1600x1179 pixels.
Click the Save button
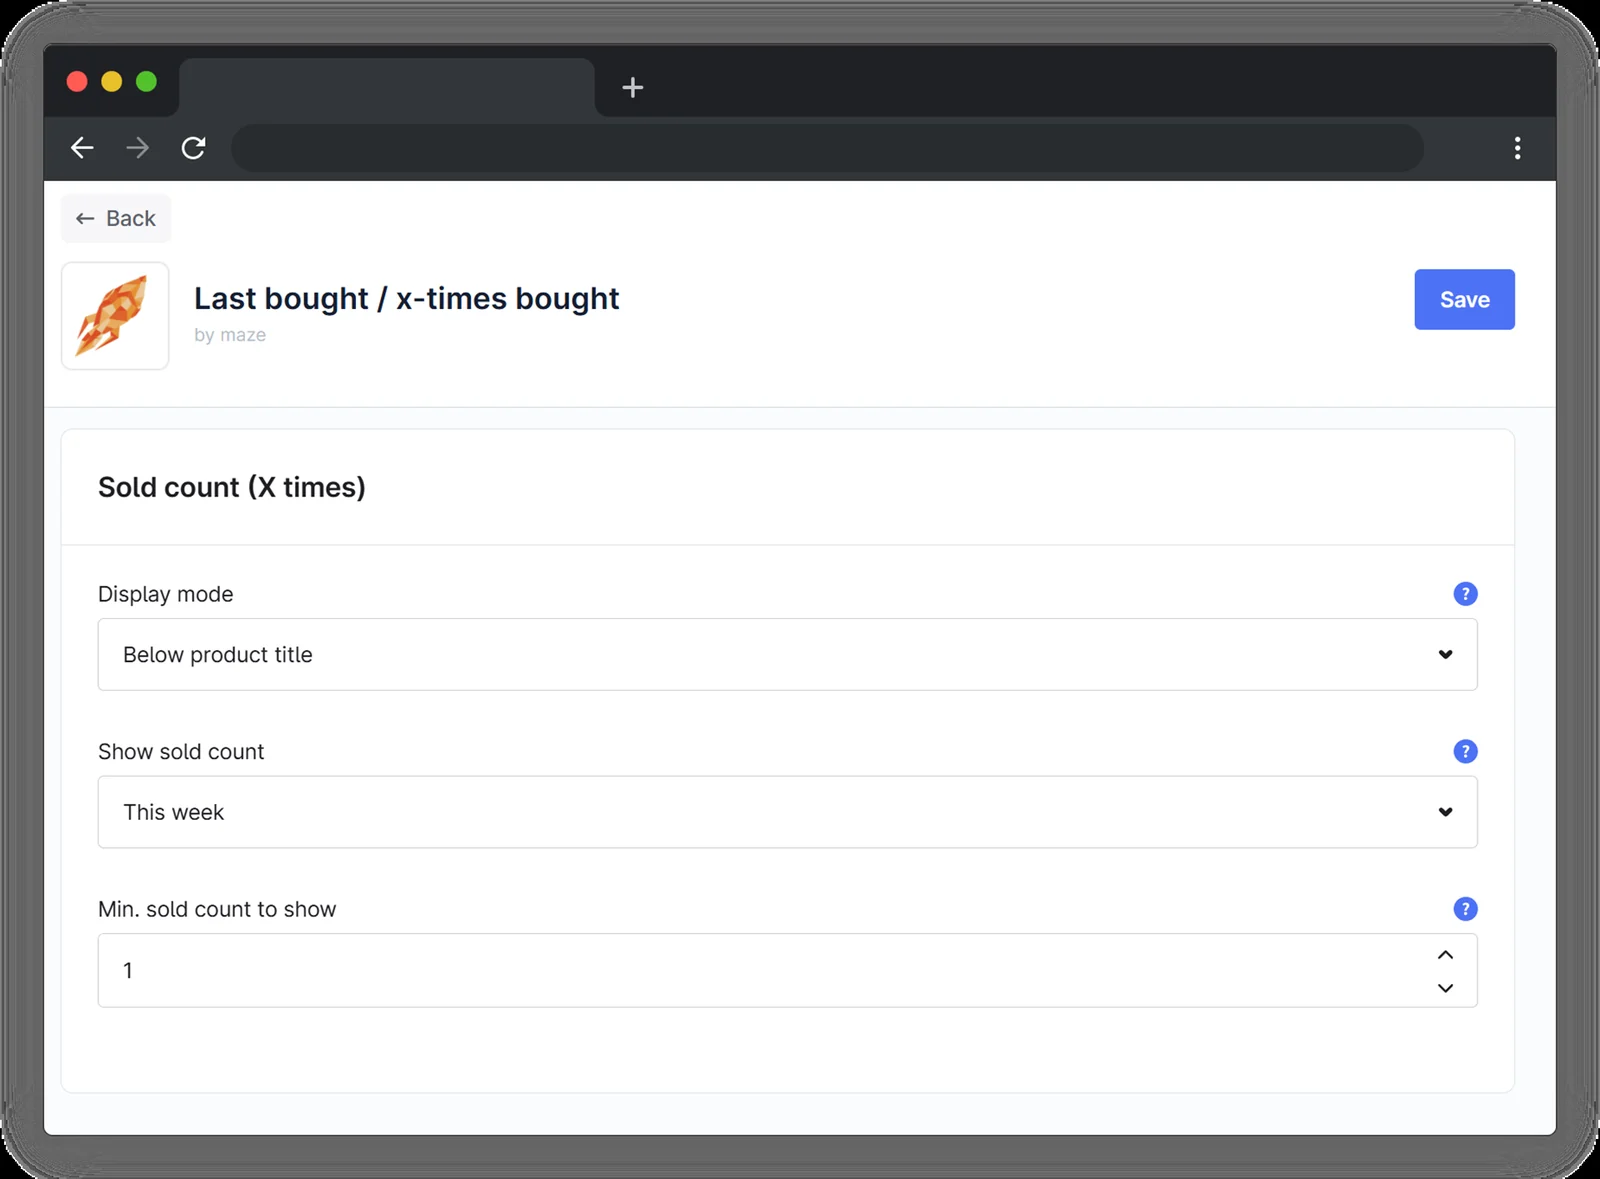pos(1464,299)
